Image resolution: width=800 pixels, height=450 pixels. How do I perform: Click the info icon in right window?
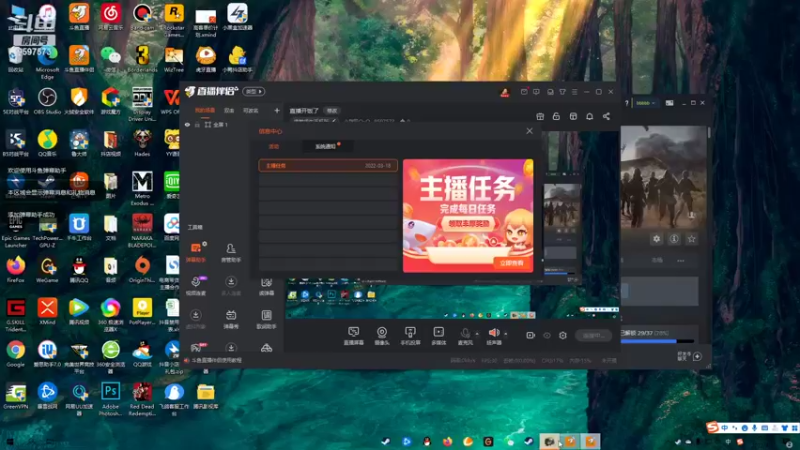click(x=674, y=239)
